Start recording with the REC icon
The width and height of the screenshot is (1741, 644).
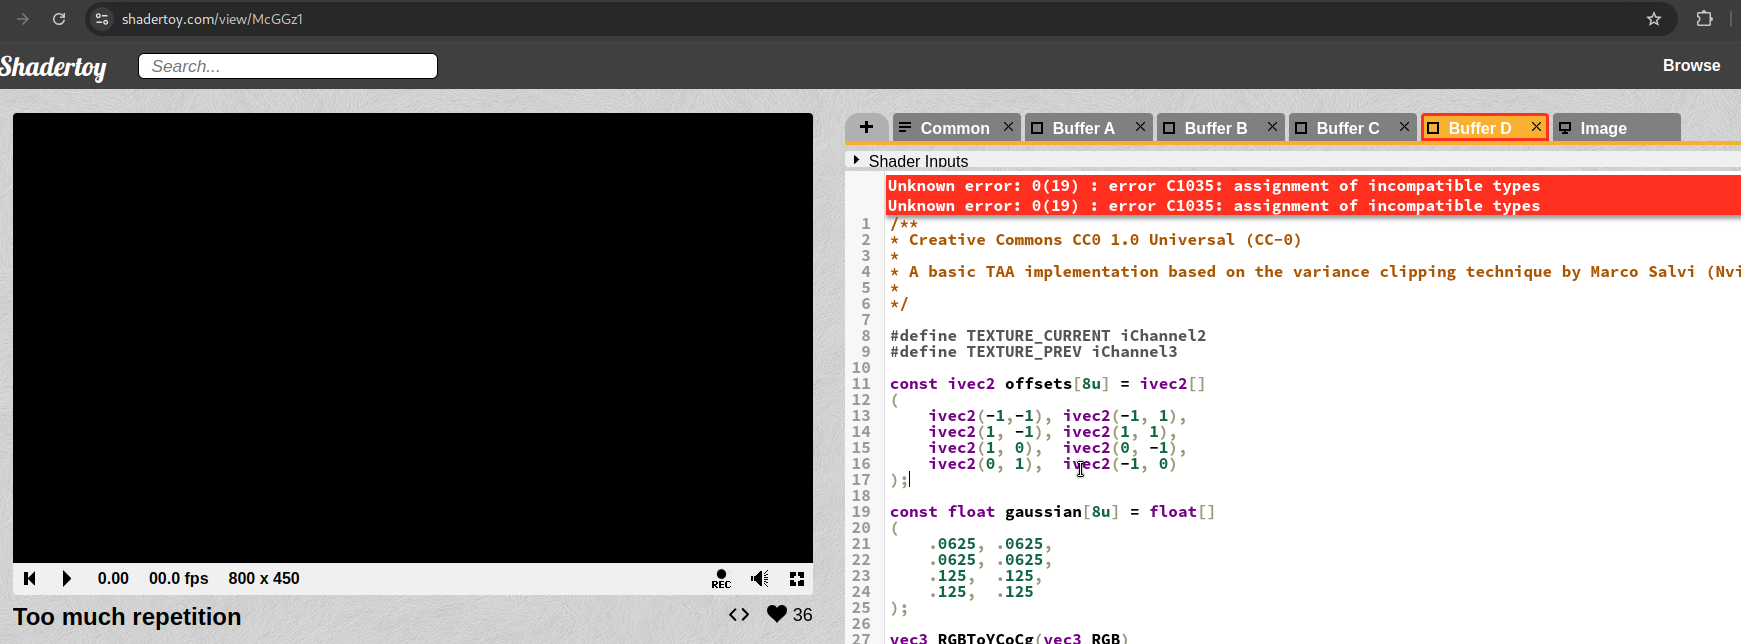(x=721, y=578)
